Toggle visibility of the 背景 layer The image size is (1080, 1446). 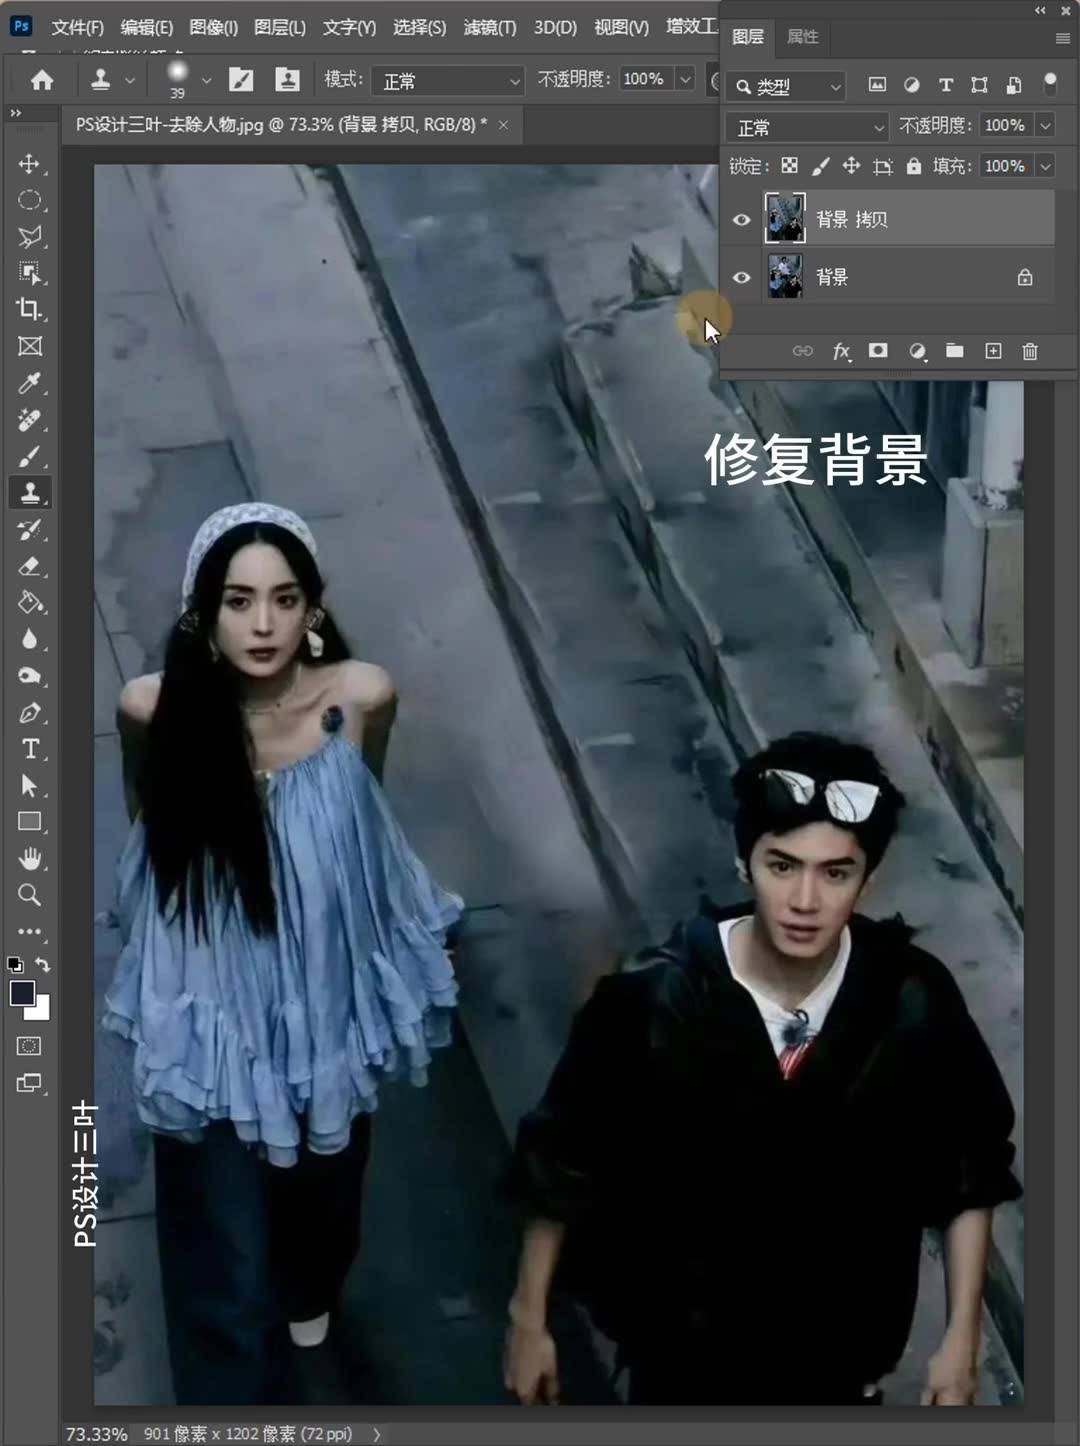741,277
